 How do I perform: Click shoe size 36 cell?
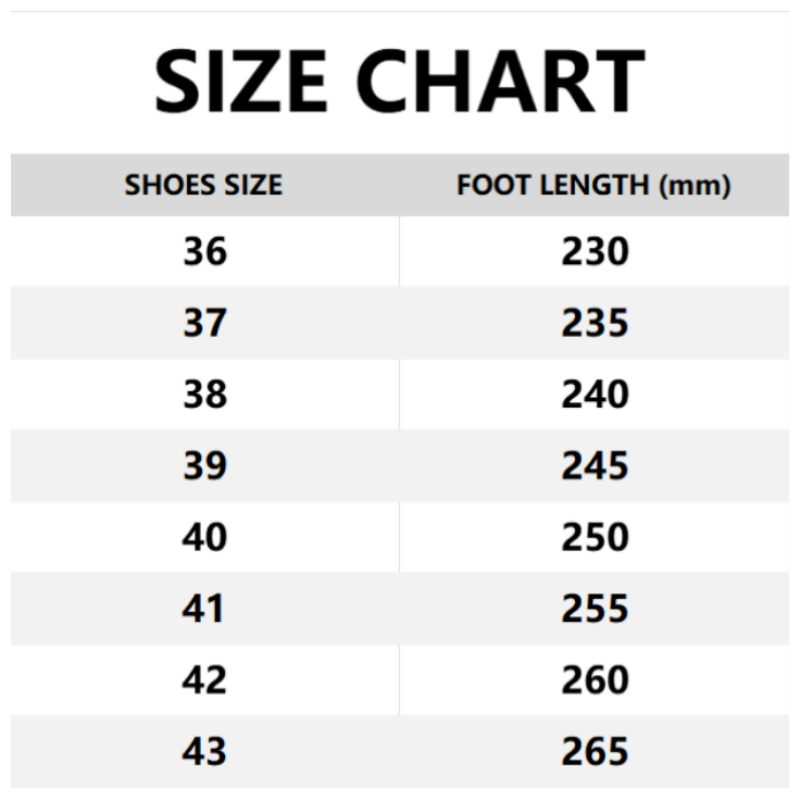[x=204, y=251]
